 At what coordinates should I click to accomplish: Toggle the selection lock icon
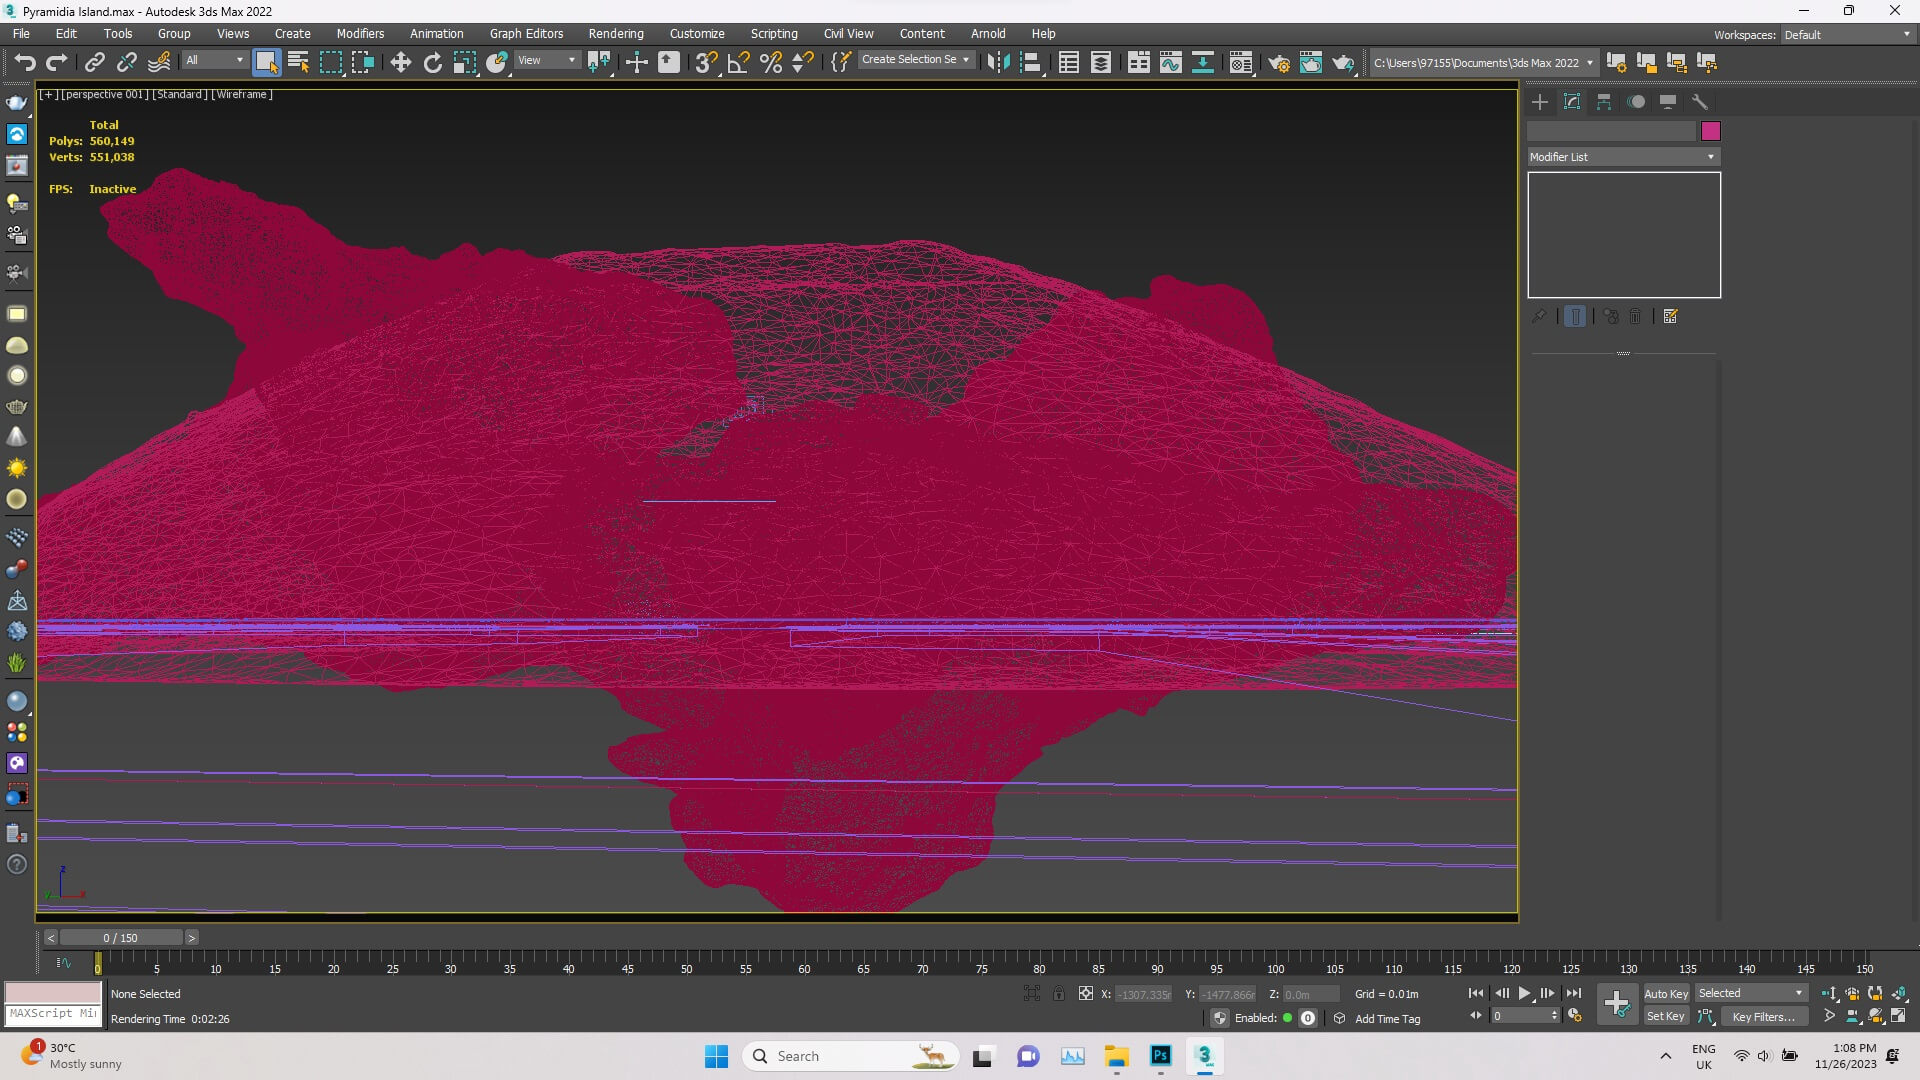coord(1058,993)
